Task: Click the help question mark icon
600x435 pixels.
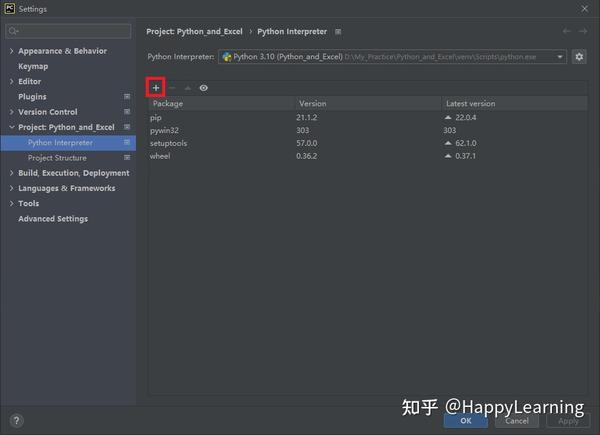Action: tap(16, 421)
